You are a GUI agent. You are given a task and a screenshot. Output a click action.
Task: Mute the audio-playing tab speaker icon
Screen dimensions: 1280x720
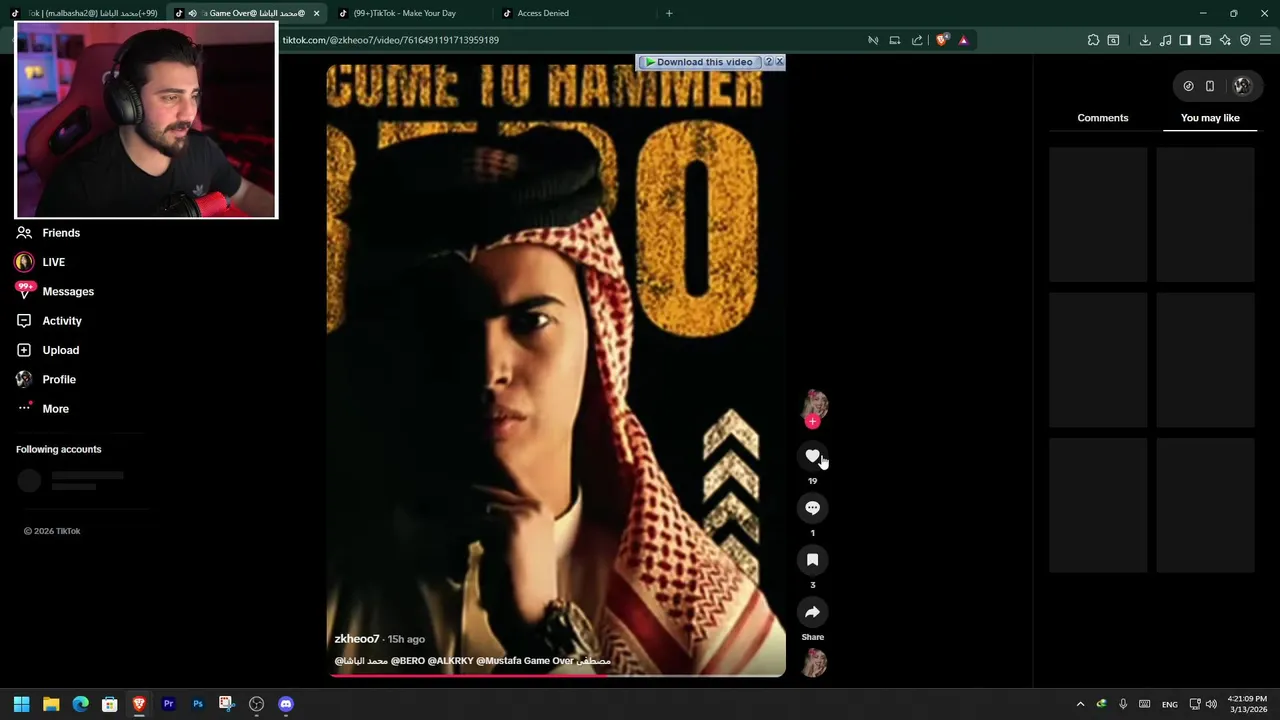coord(192,13)
